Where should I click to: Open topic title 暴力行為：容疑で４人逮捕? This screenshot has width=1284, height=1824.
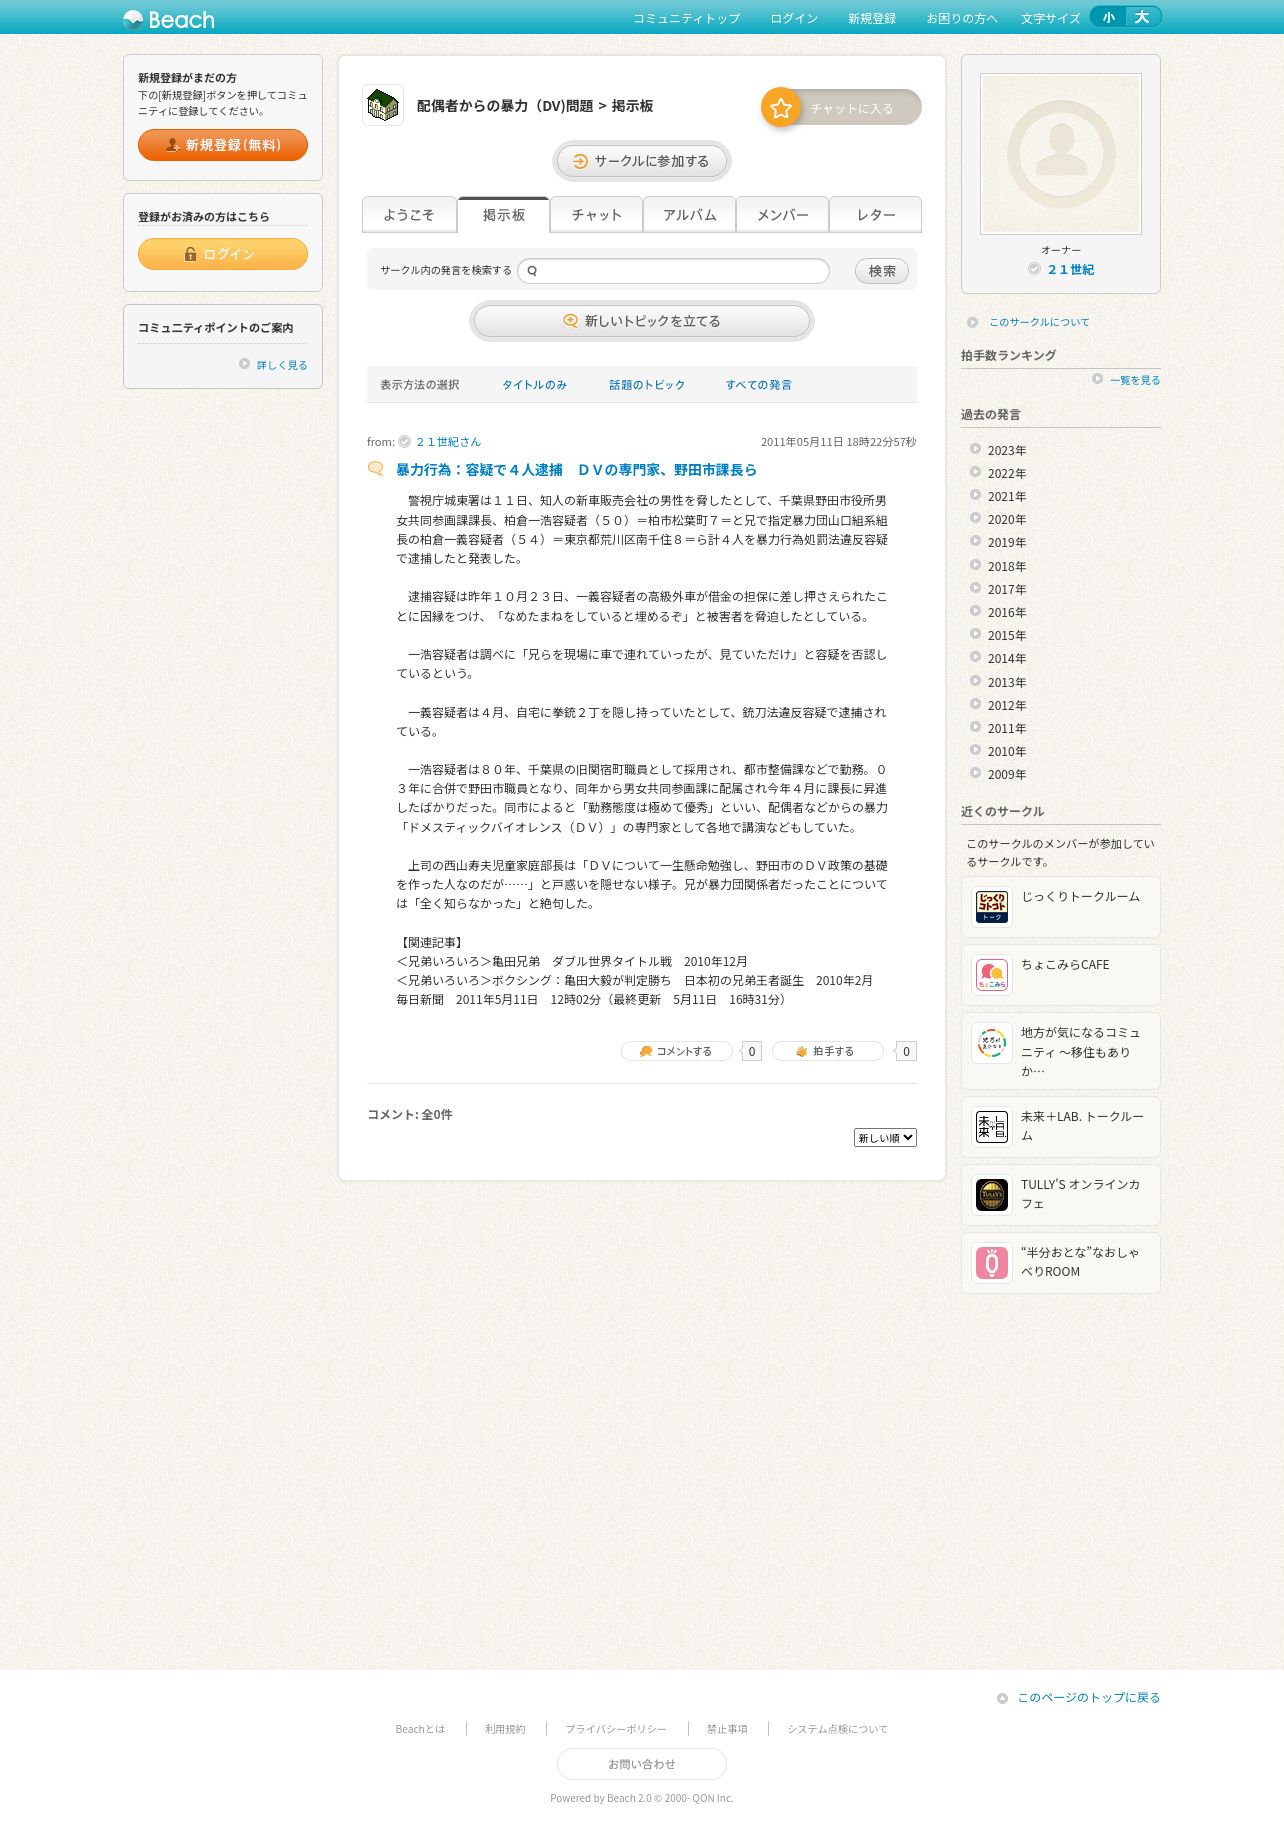[576, 470]
